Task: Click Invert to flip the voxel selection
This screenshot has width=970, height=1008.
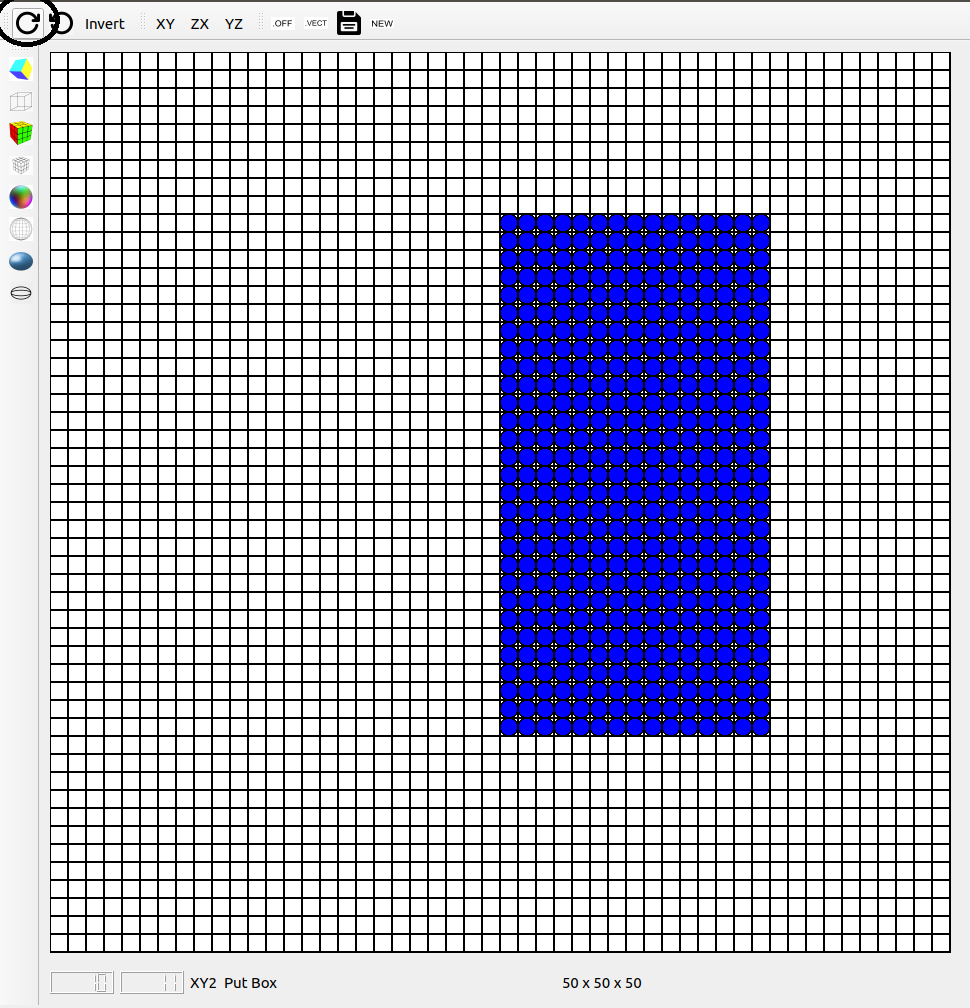Action: coord(104,23)
